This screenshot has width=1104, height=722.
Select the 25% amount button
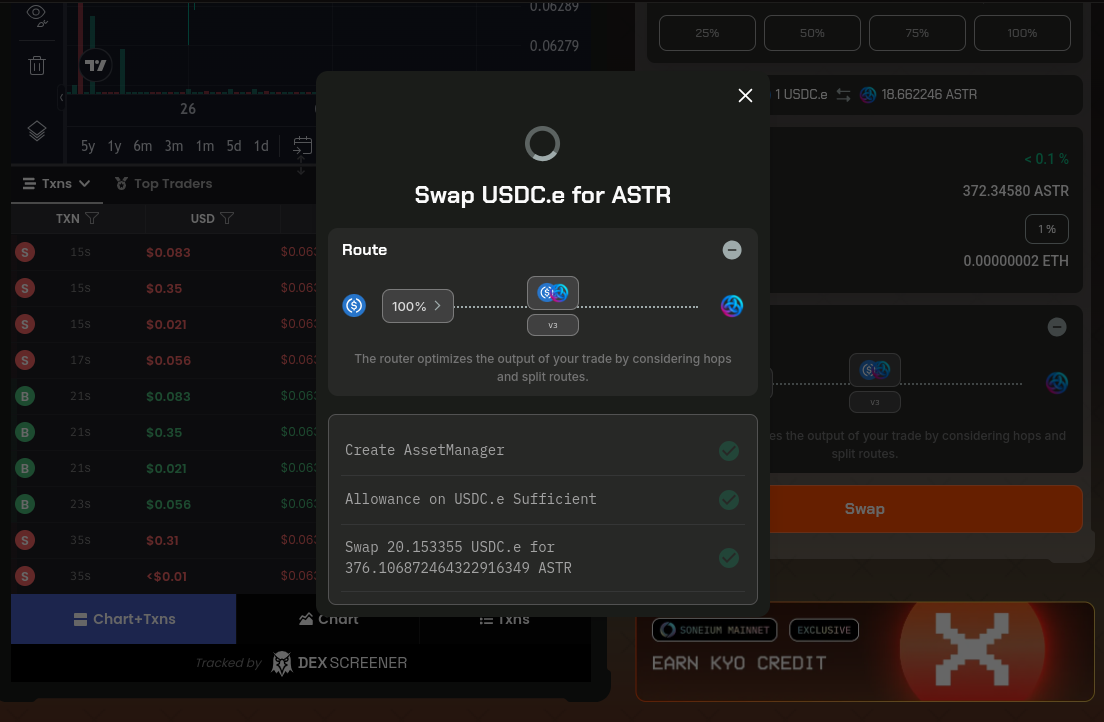[x=707, y=33]
